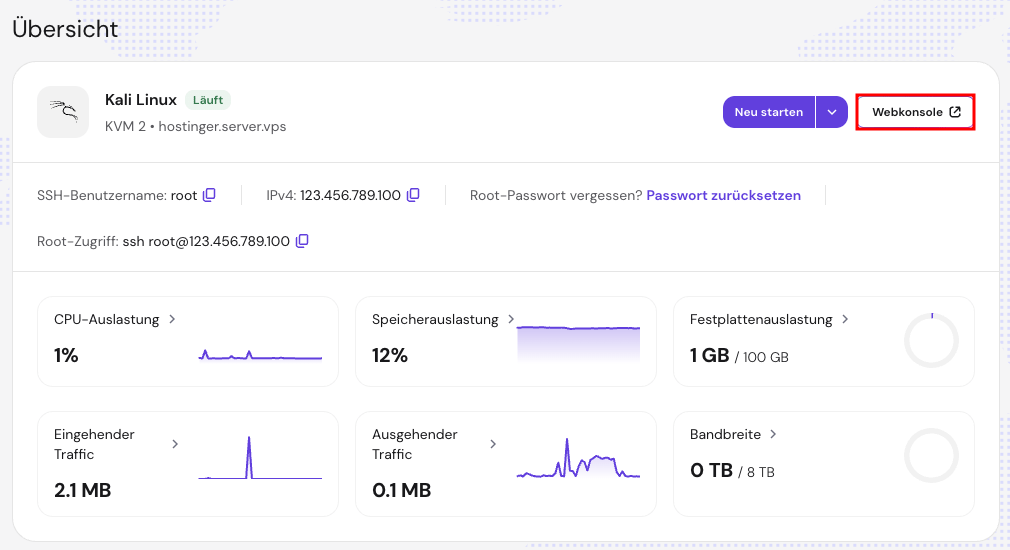Click the 12% memory value
Image resolution: width=1010 pixels, height=550 pixels.
390,355
